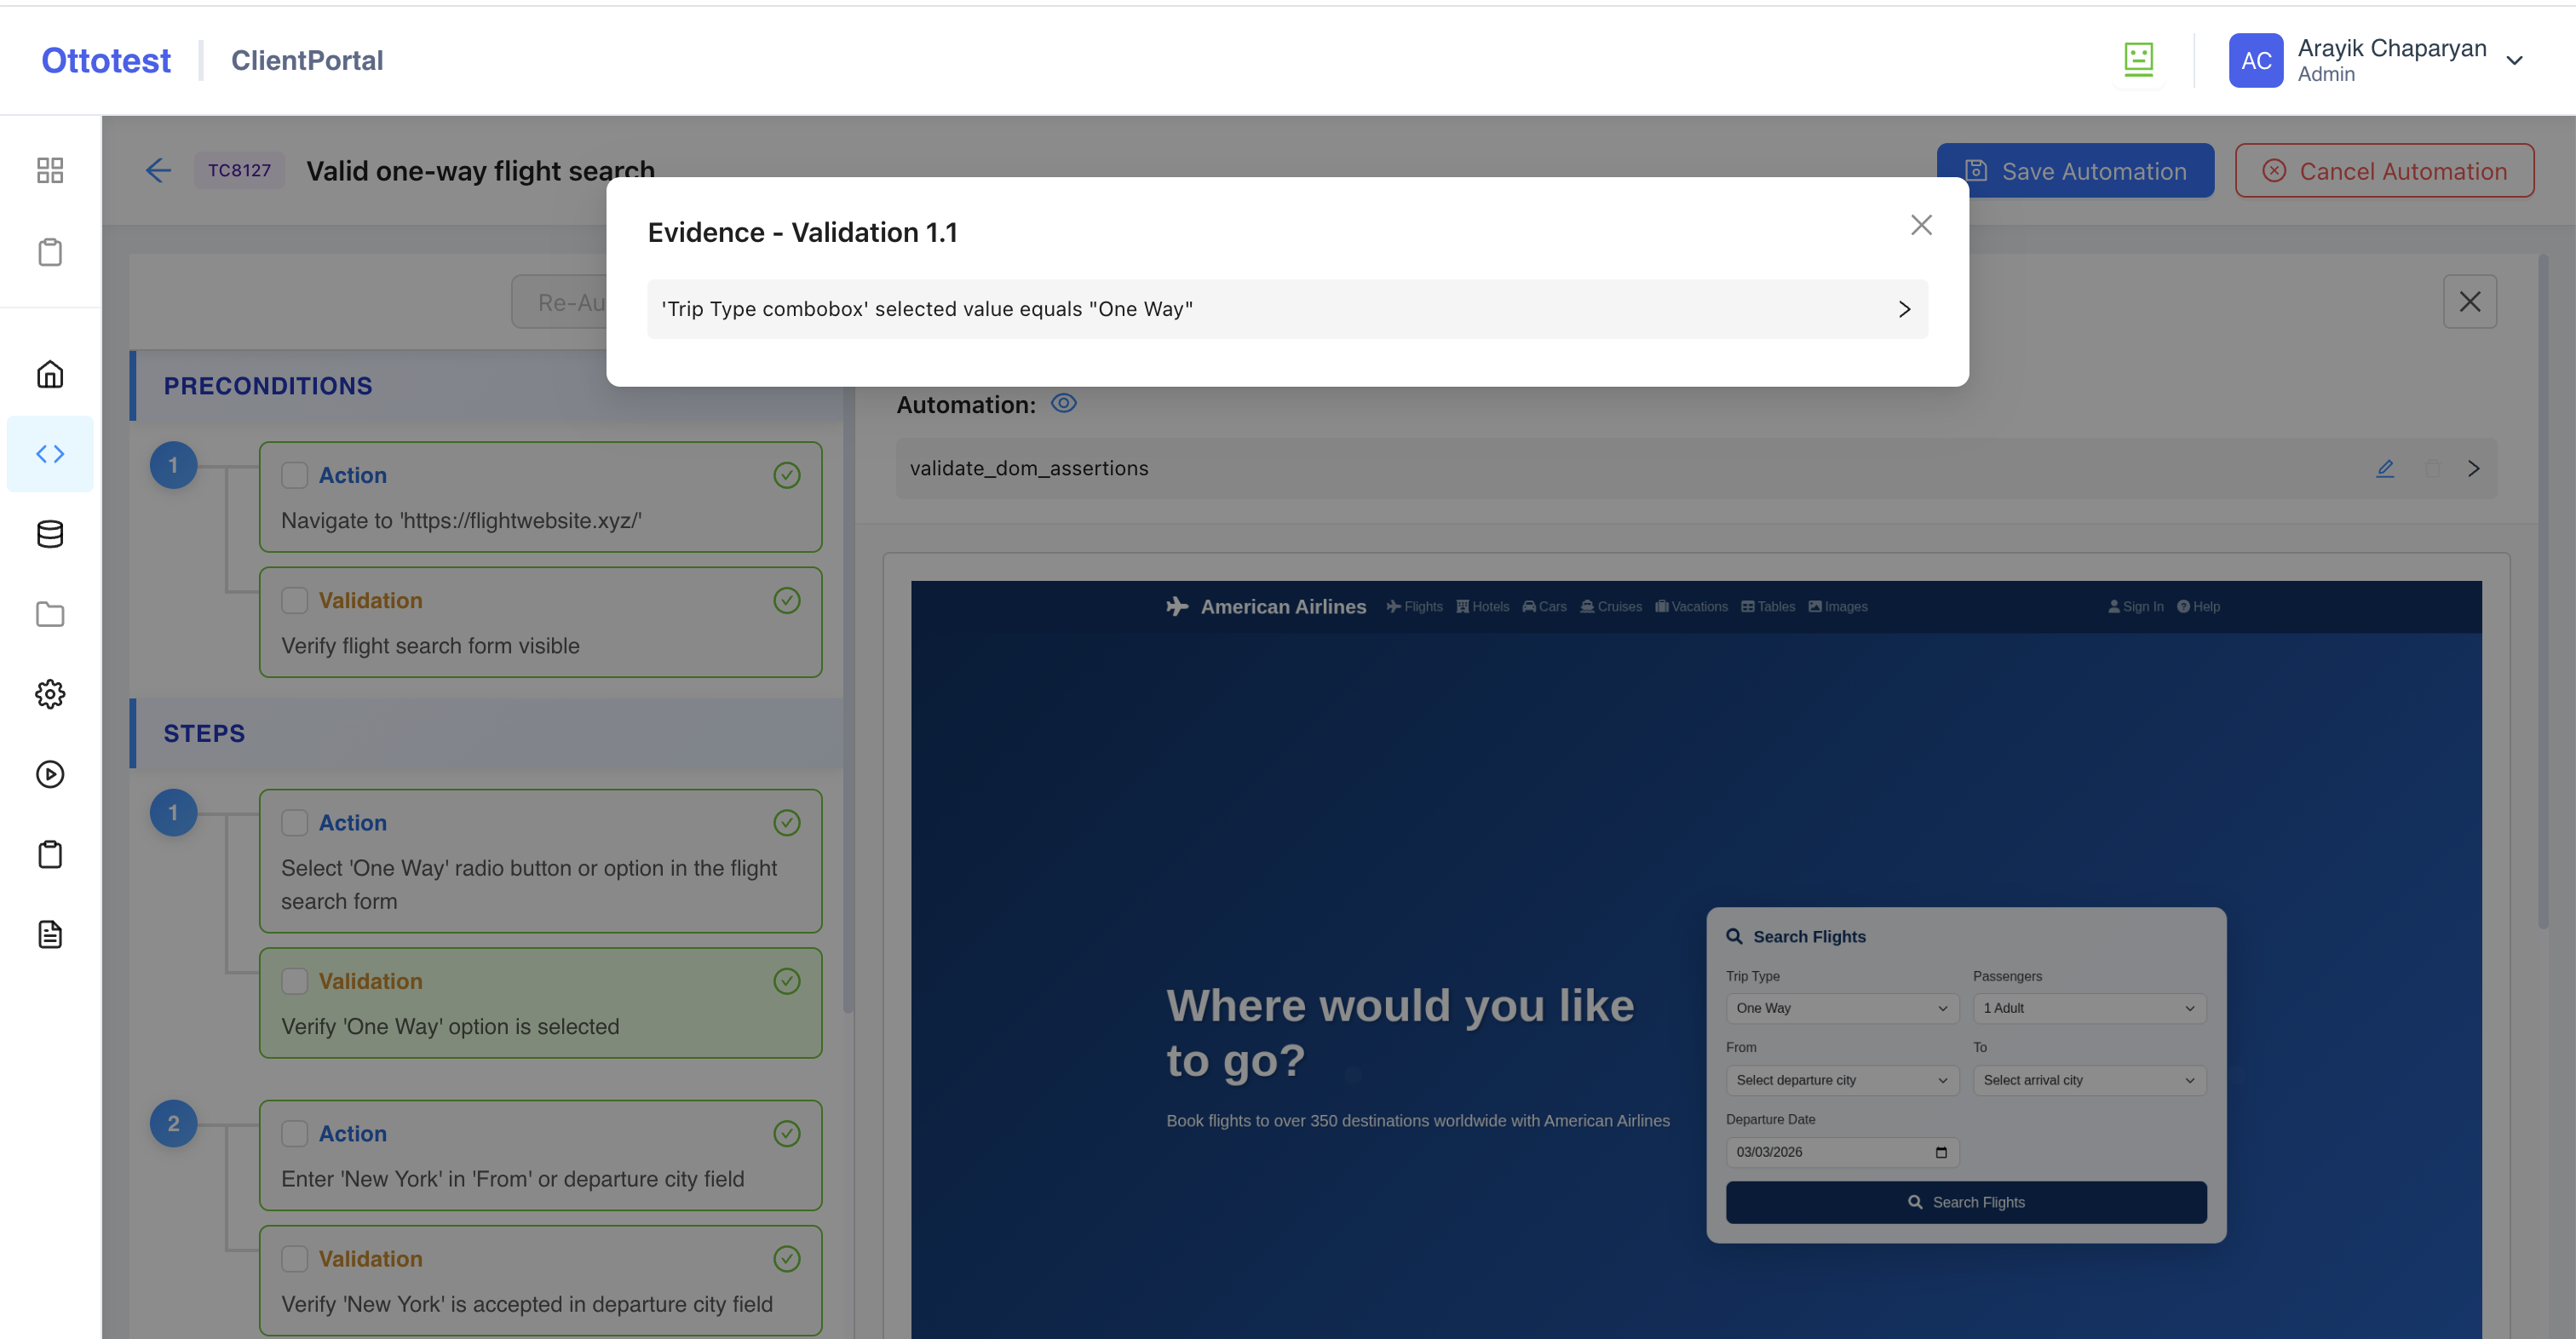Click the green bot face icon
2576x1339 pixels.
click(2138, 60)
